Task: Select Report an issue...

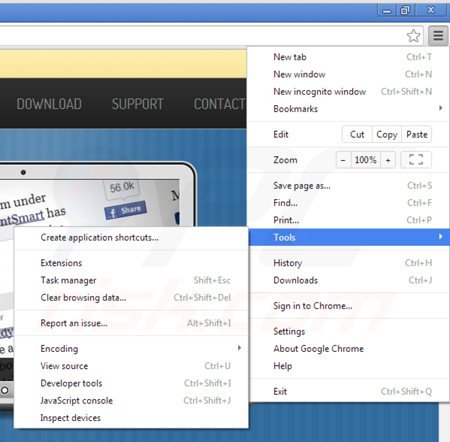Action: [131, 323]
